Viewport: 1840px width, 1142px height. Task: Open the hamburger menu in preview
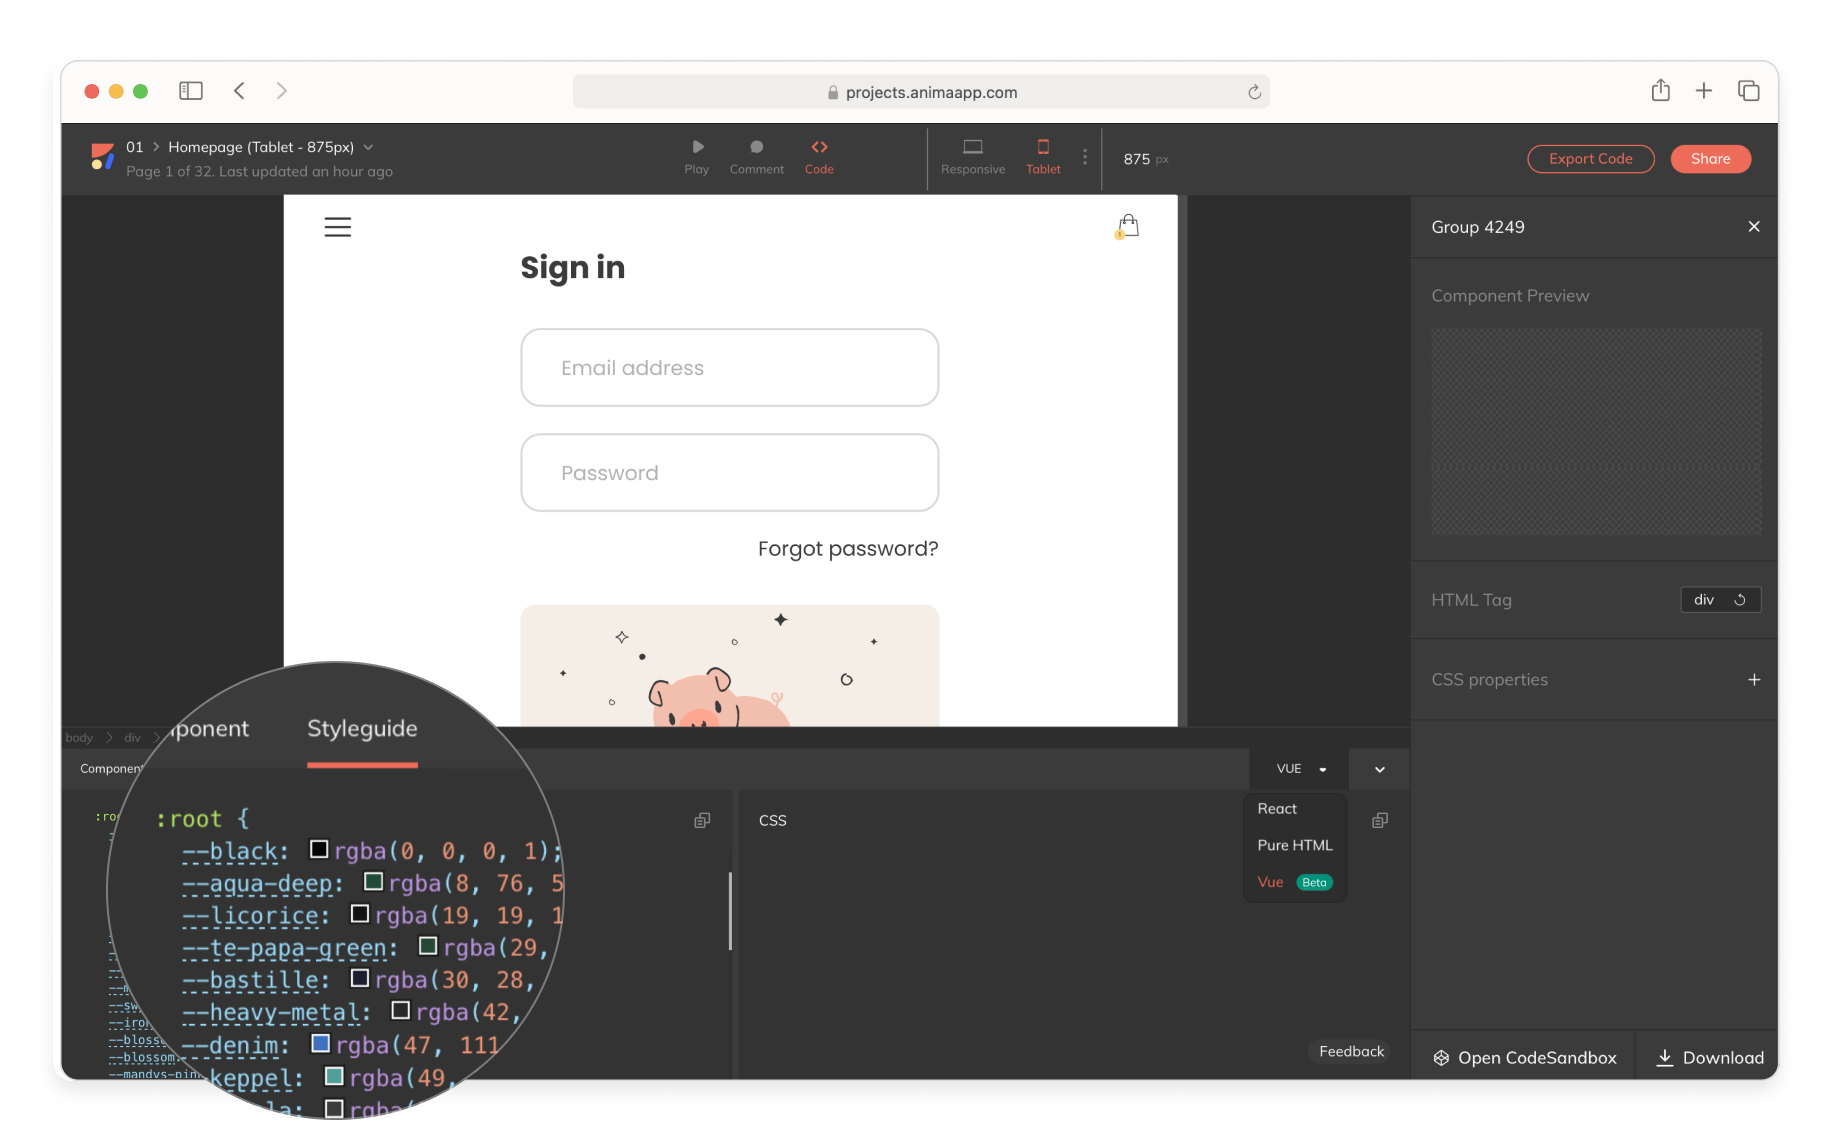(338, 227)
